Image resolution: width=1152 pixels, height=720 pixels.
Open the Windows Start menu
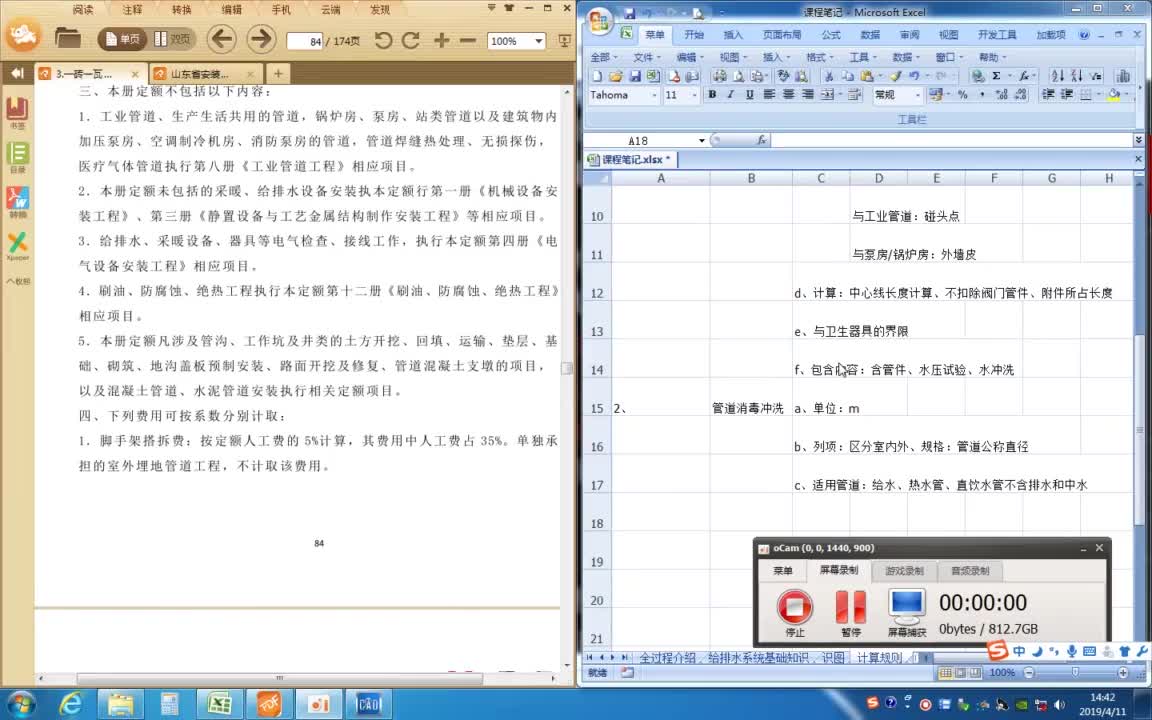tap(21, 704)
